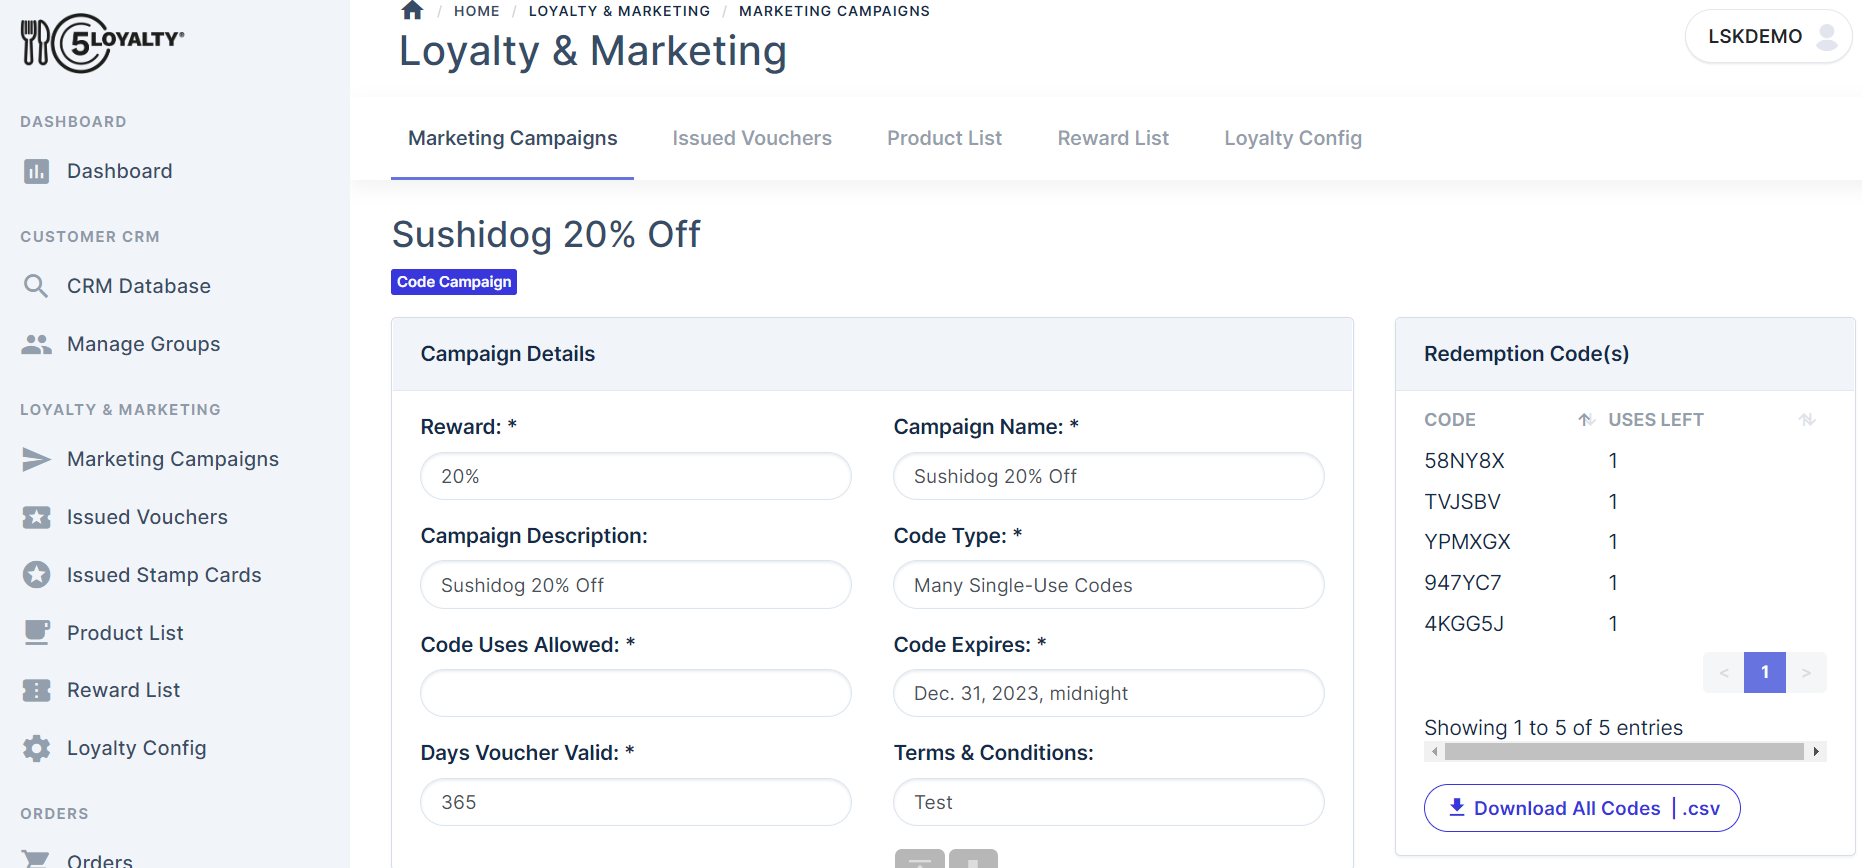1862x868 pixels.
Task: Select the CRM Database magnifier icon
Action: pos(36,286)
